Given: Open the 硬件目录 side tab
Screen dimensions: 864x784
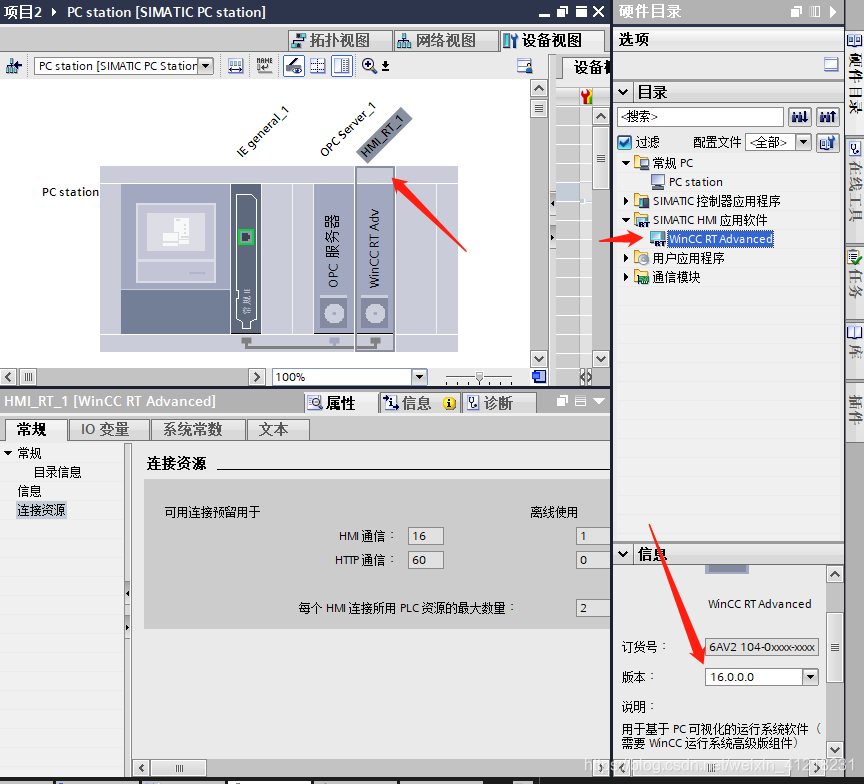Looking at the screenshot, I should [854, 73].
